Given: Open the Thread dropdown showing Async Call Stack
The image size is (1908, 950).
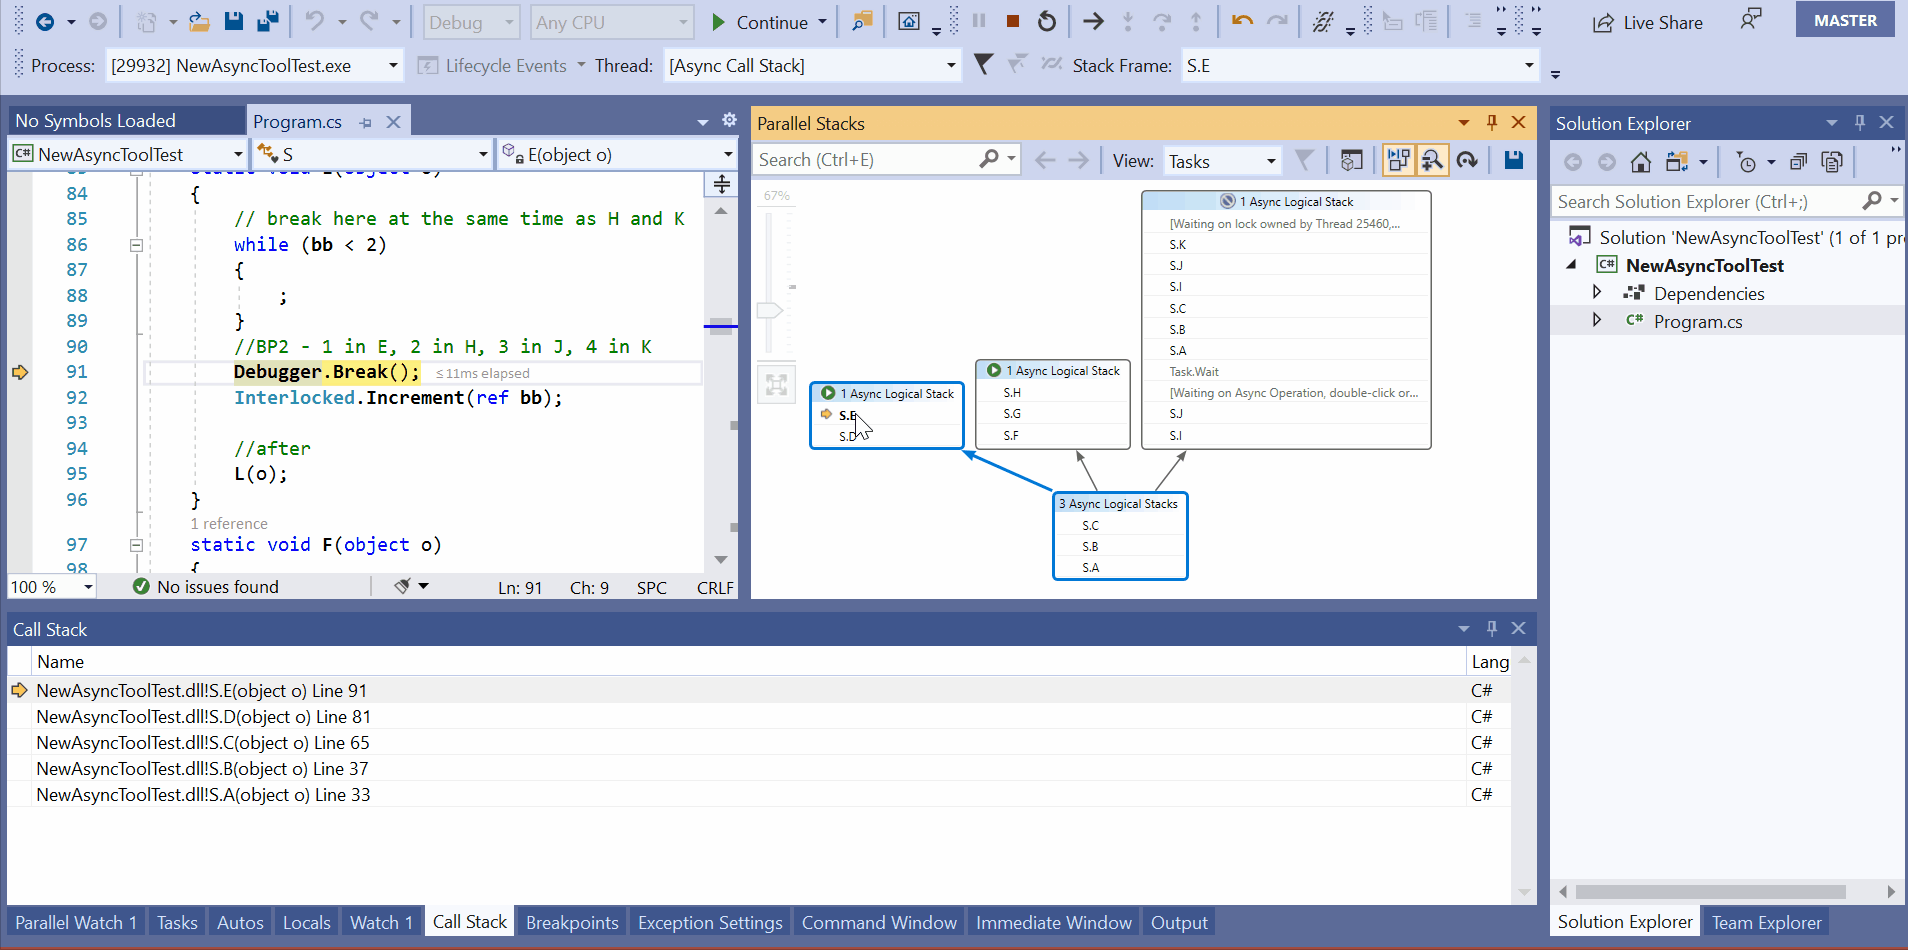Looking at the screenshot, I should (948, 65).
